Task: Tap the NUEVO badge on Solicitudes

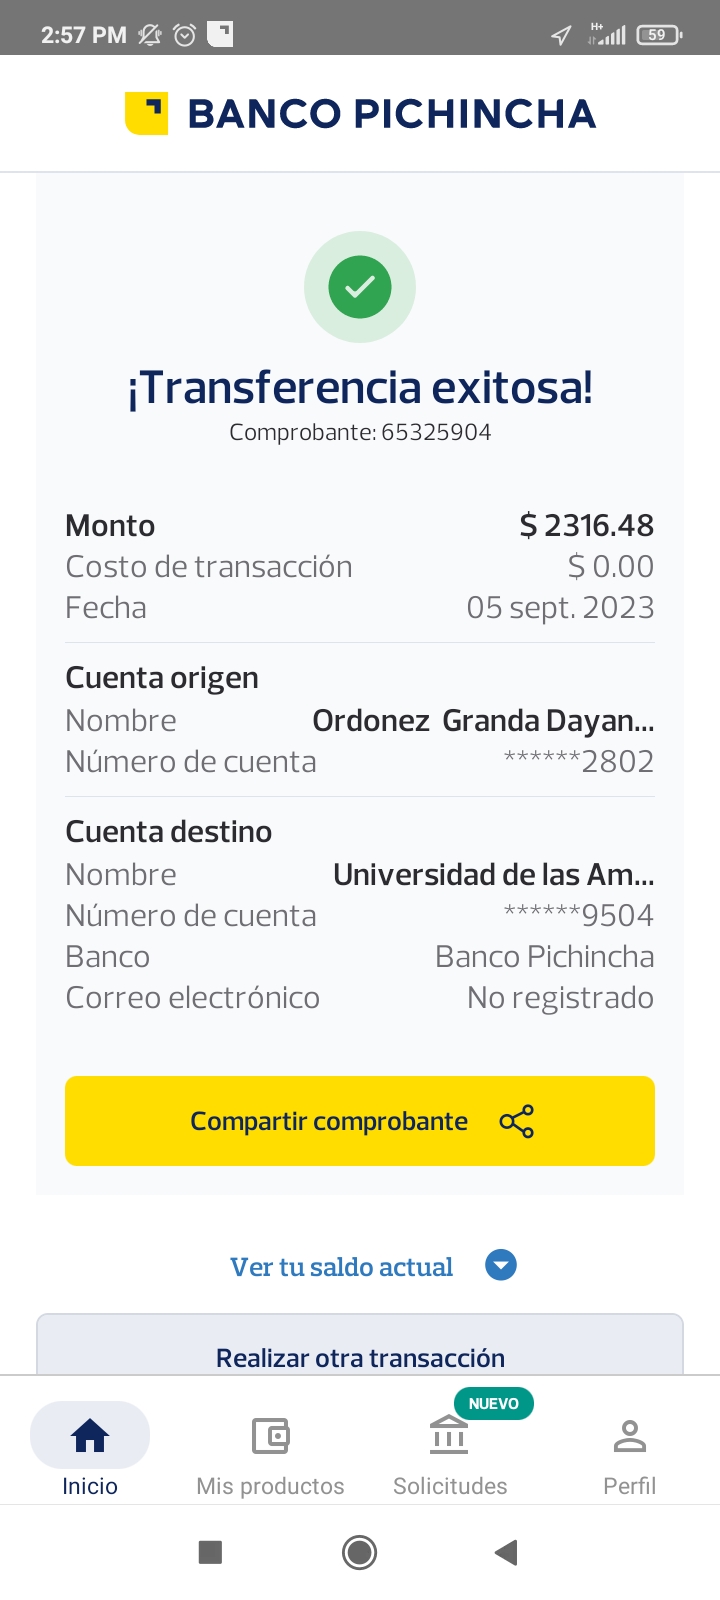Action: (x=494, y=1404)
